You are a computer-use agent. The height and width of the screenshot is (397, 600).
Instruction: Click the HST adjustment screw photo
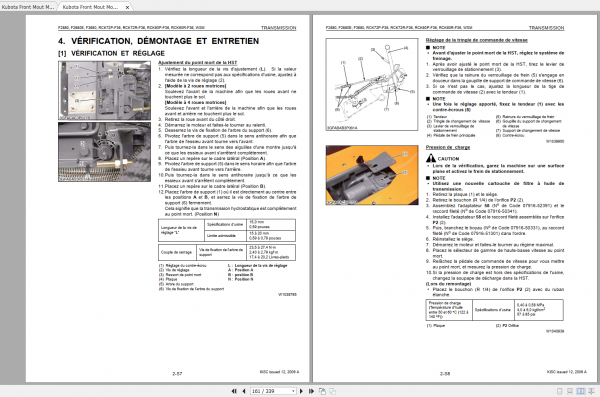pos(104,91)
